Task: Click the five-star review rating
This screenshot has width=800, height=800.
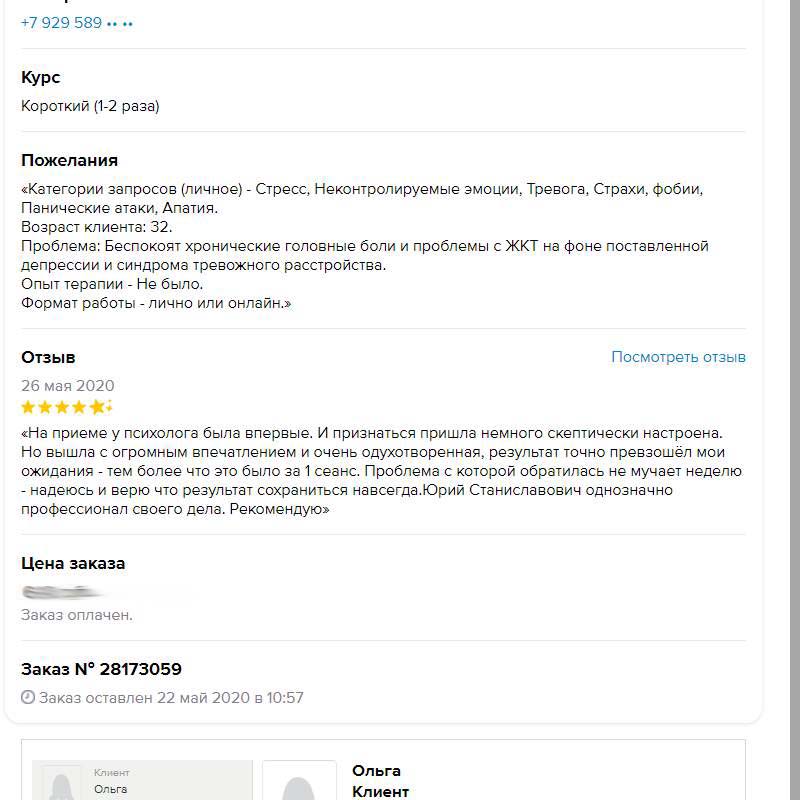Action: [62, 407]
